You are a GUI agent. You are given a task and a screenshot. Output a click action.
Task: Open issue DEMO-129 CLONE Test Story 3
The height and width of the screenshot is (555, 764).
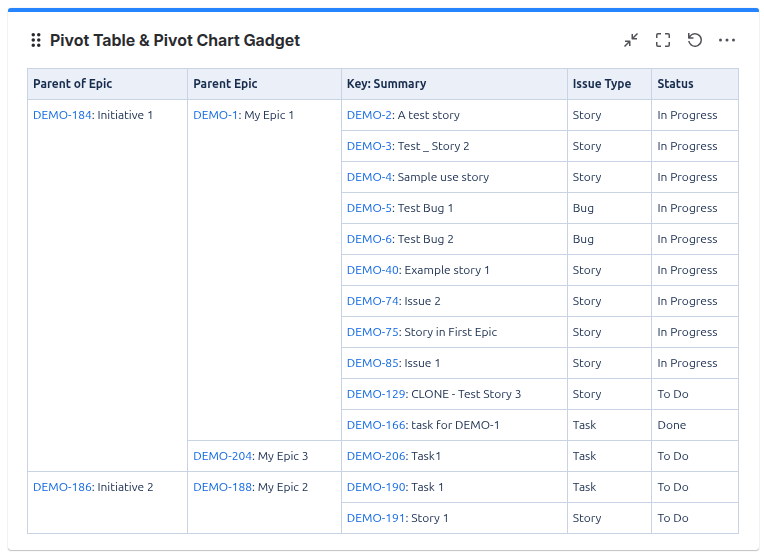click(376, 394)
